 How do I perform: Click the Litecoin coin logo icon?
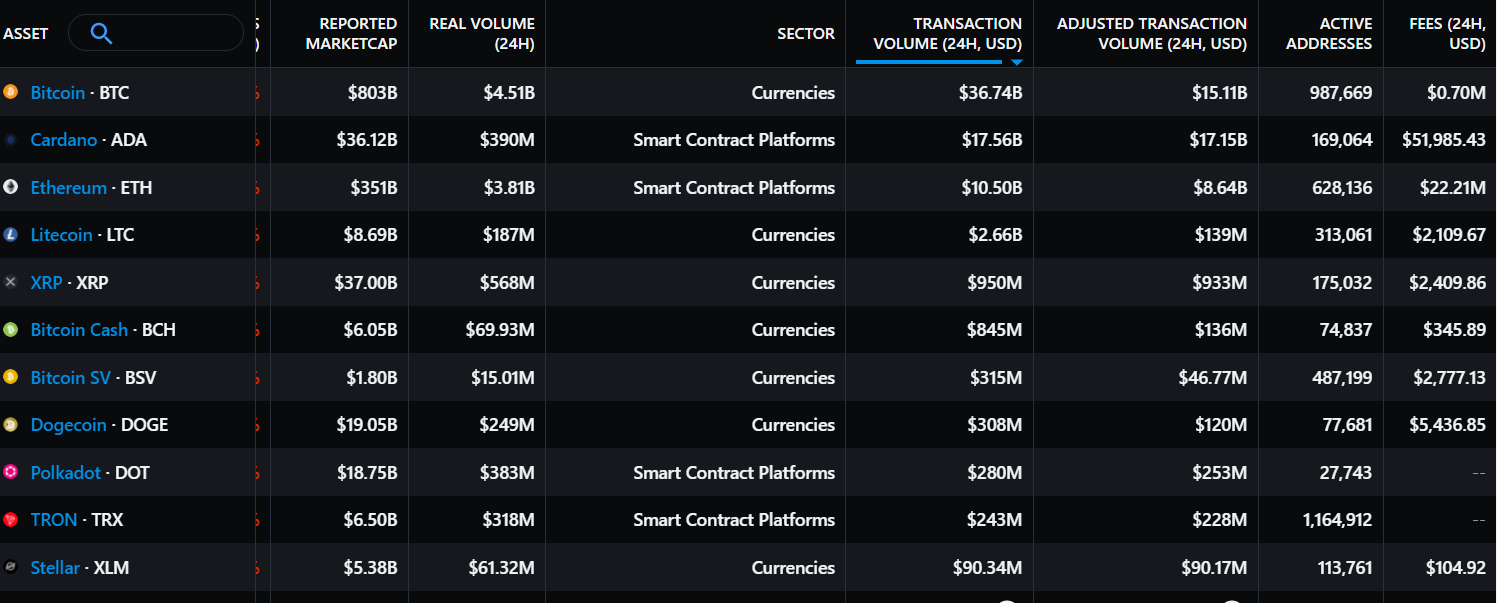coord(10,235)
